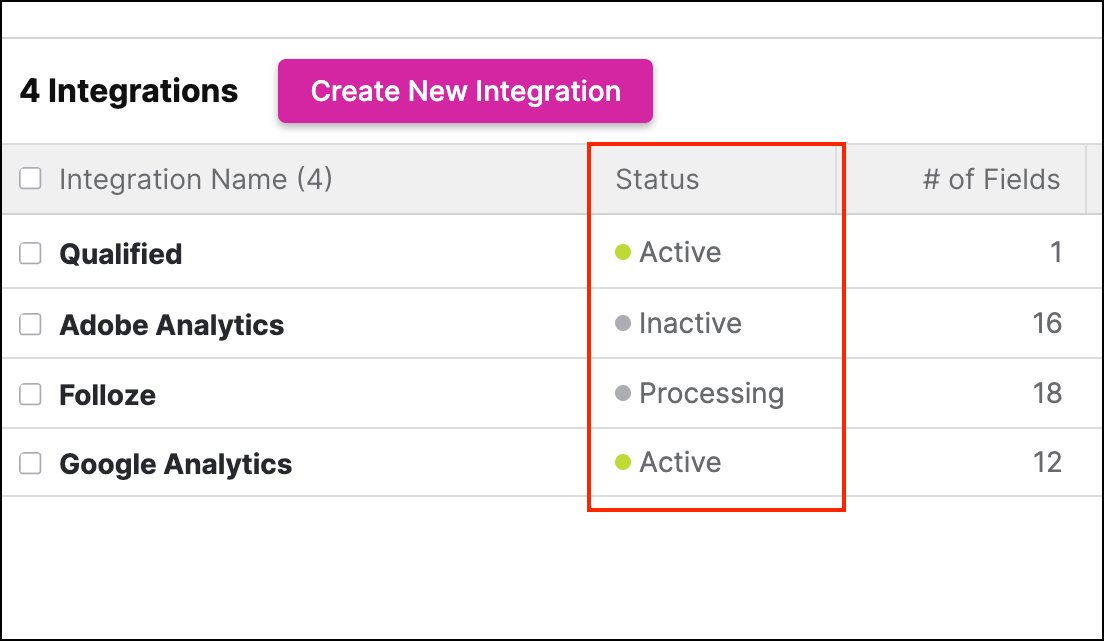Open the Adobe Analytics integration
Viewport: 1104px width, 641px height.
(172, 325)
